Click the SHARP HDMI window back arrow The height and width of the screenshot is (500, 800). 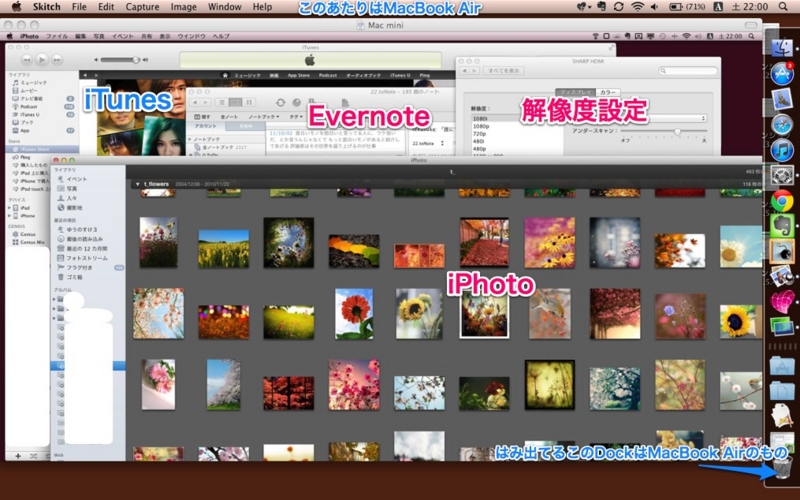(x=464, y=70)
